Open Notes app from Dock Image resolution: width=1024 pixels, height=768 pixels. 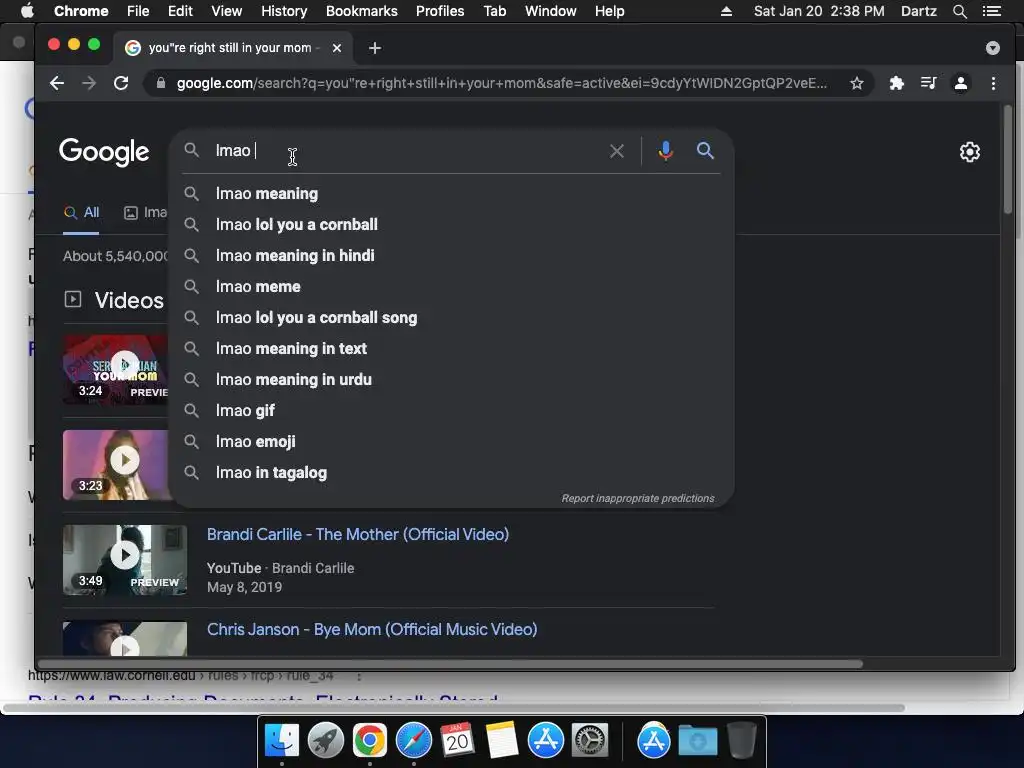coord(502,741)
